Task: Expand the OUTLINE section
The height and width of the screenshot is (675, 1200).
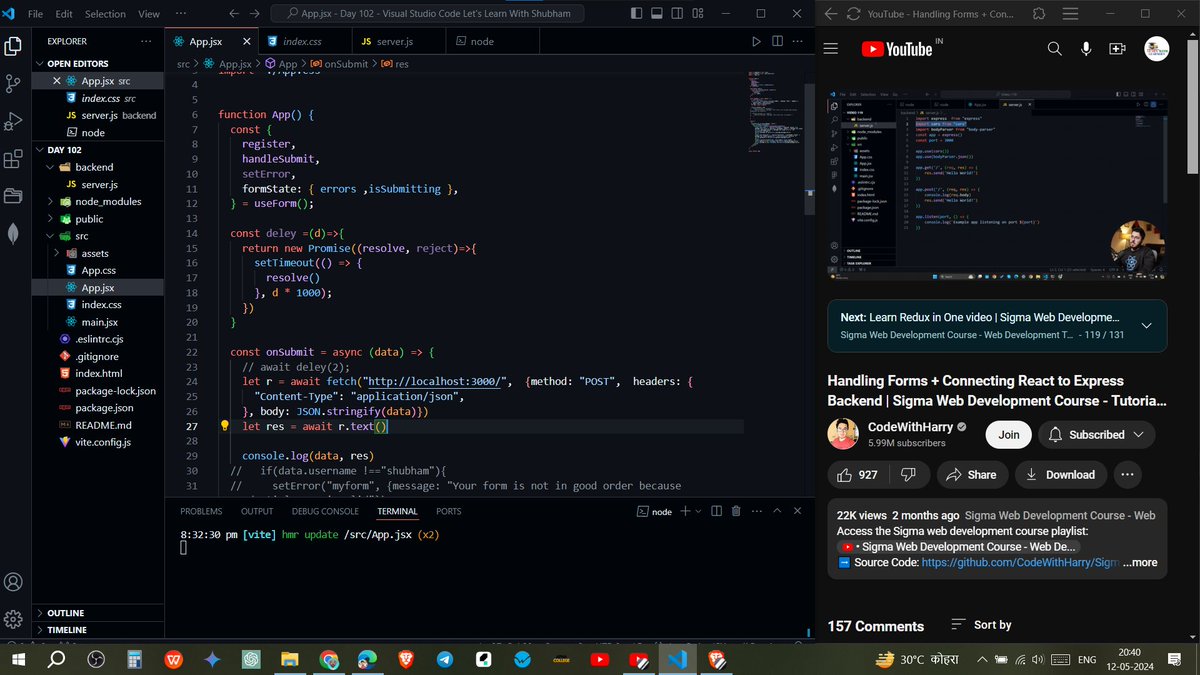Action: (100, 613)
